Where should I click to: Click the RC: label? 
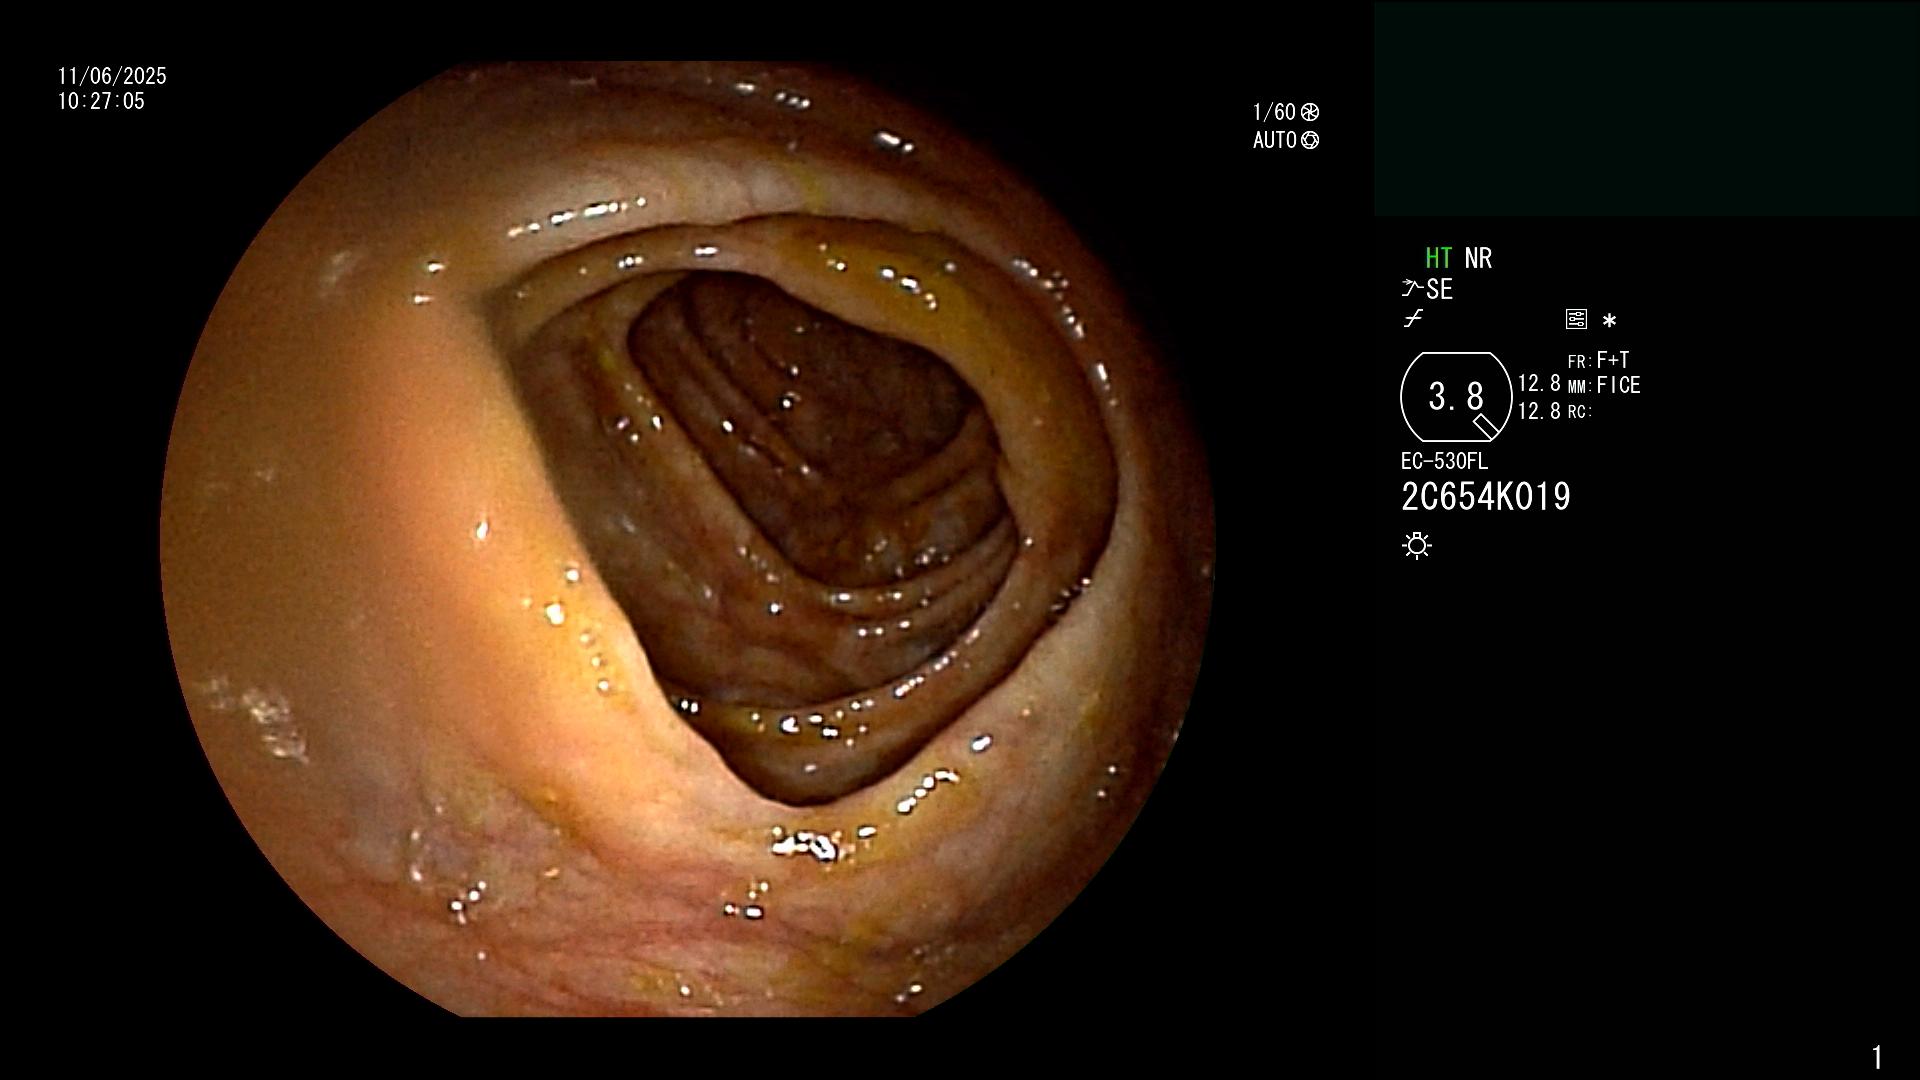[x=1580, y=412]
